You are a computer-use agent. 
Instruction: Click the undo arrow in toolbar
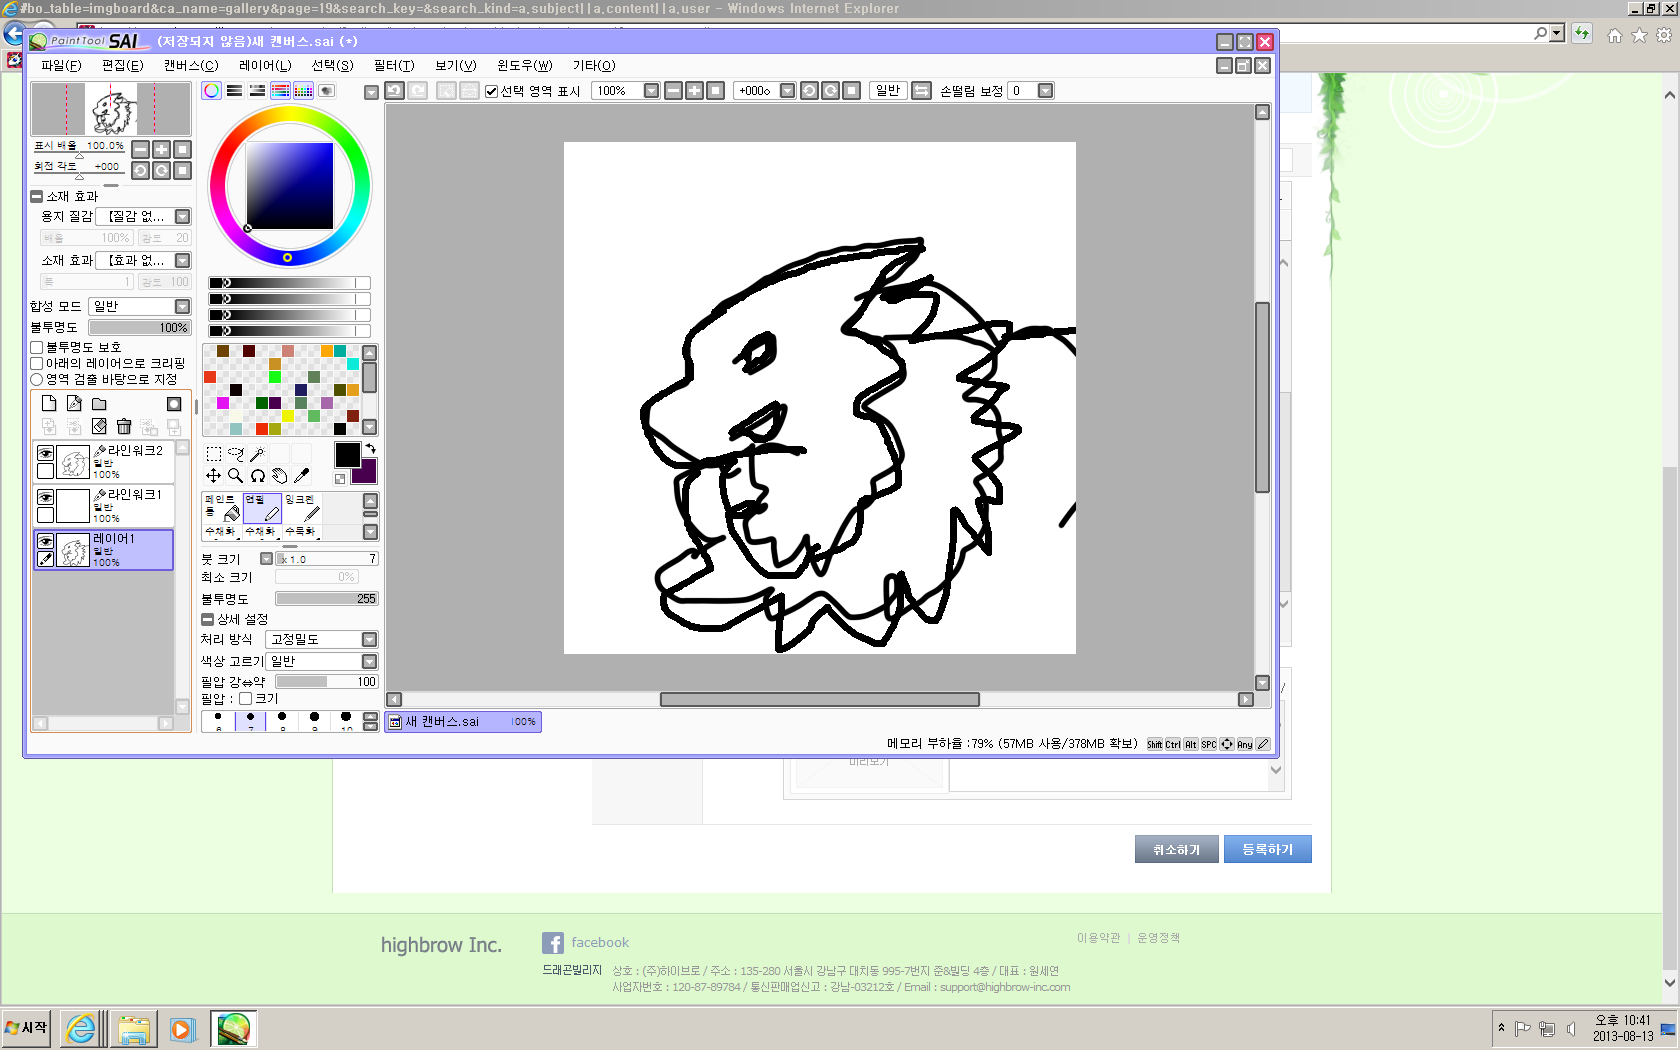[x=395, y=91]
